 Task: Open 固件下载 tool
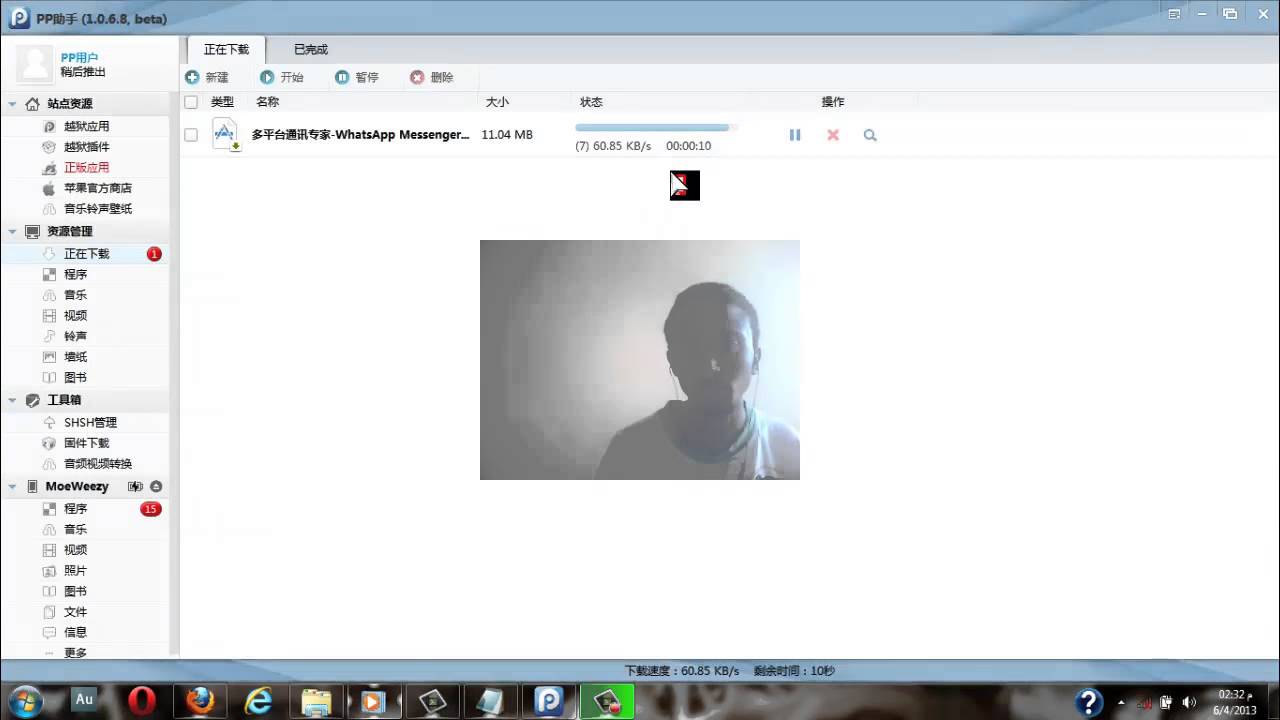click(85, 443)
